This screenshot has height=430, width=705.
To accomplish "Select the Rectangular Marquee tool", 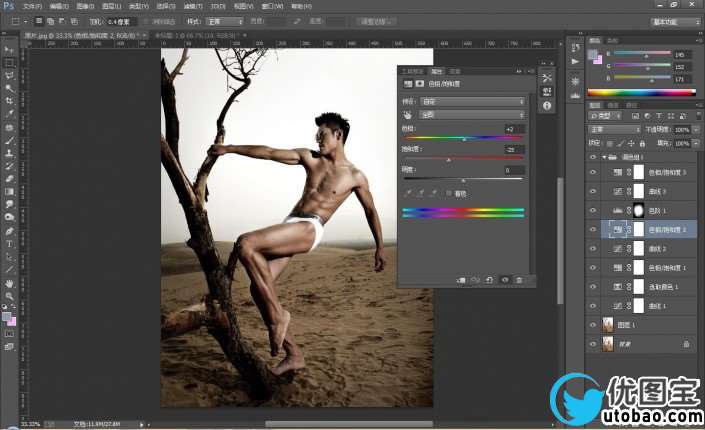I will tap(9, 63).
